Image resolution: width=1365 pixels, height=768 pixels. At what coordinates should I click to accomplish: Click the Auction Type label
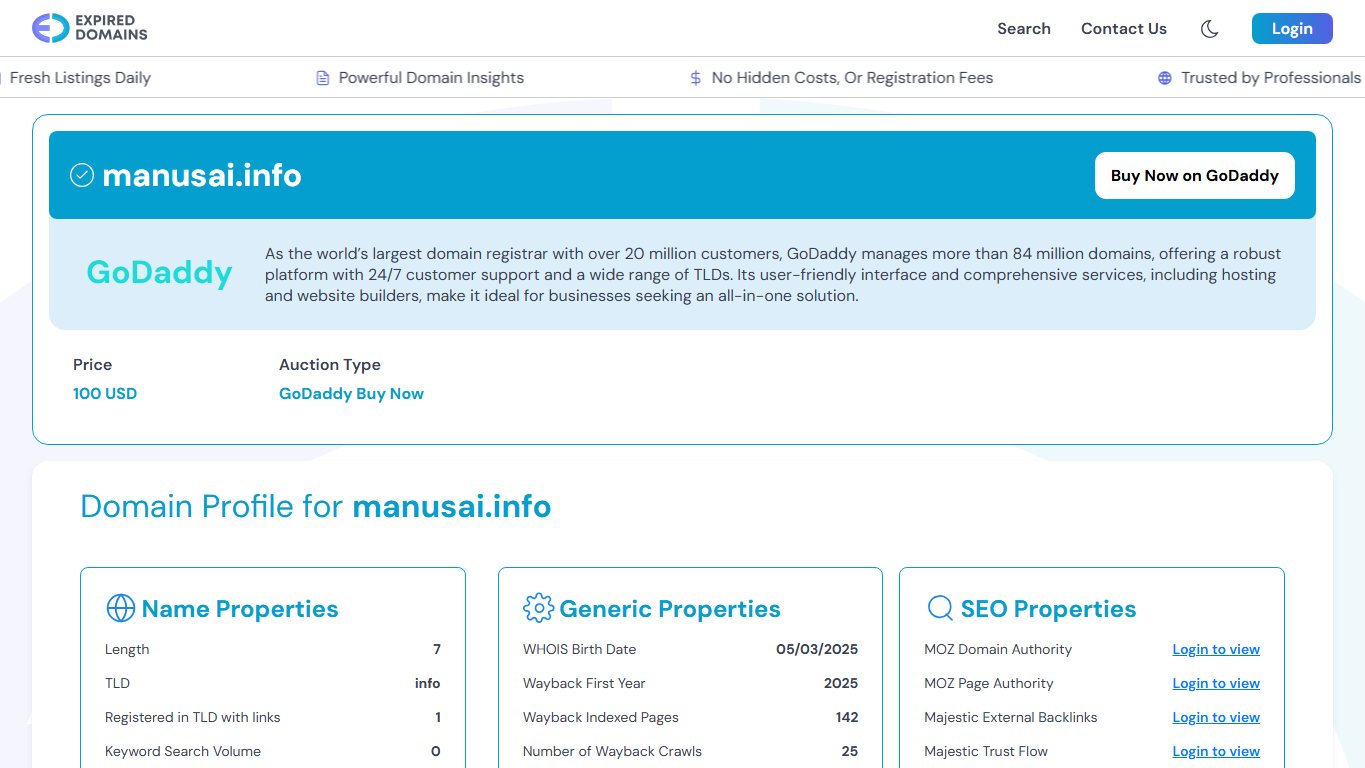330,365
